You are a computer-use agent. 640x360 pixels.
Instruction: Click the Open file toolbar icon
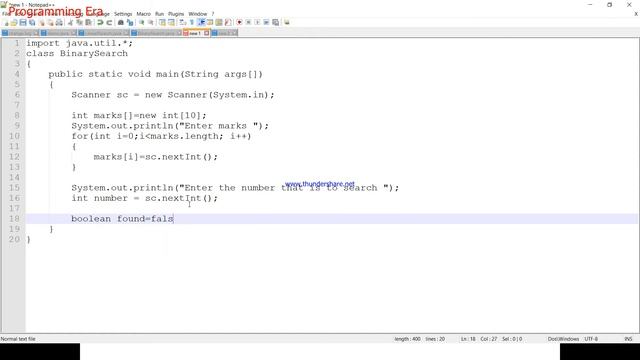pyautogui.click(x=14, y=22)
